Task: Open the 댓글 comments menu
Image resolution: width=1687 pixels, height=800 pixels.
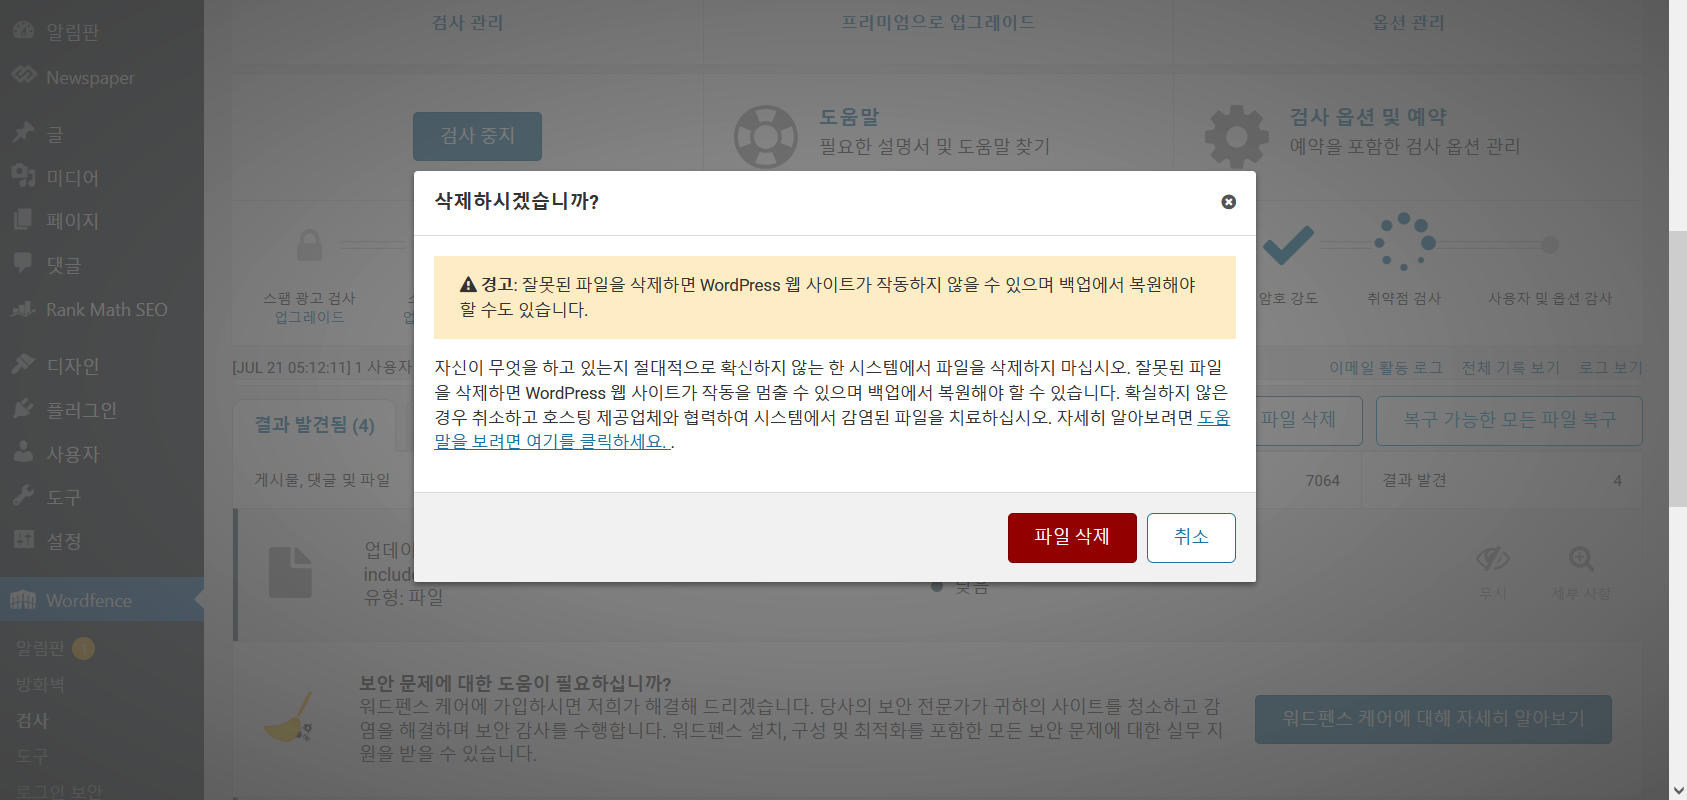Action: pyautogui.click(x=63, y=265)
